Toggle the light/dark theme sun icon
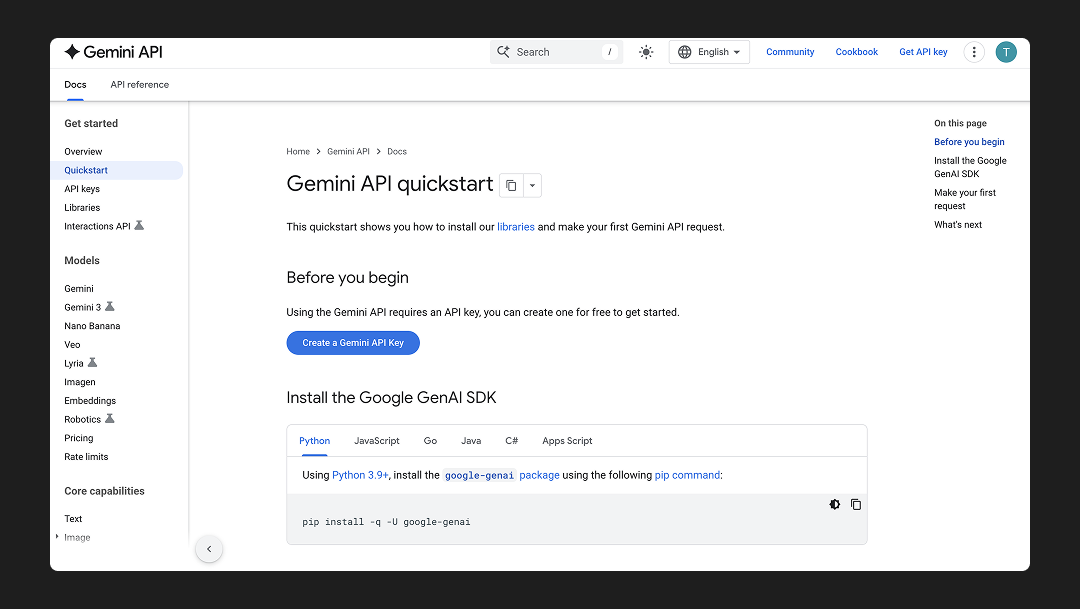The image size is (1080, 609). pos(645,52)
